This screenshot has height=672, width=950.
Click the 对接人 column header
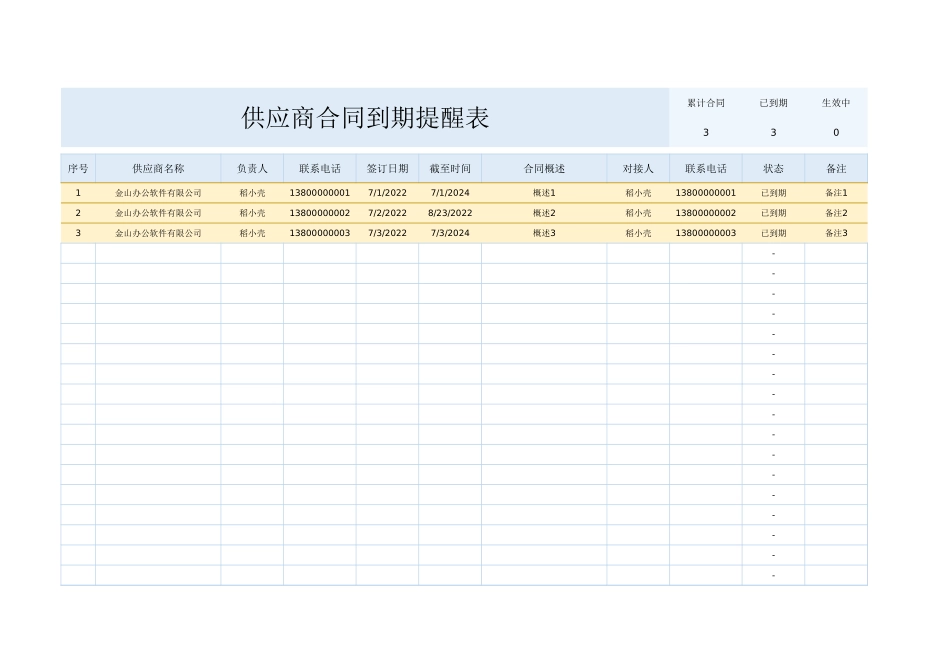[637, 168]
